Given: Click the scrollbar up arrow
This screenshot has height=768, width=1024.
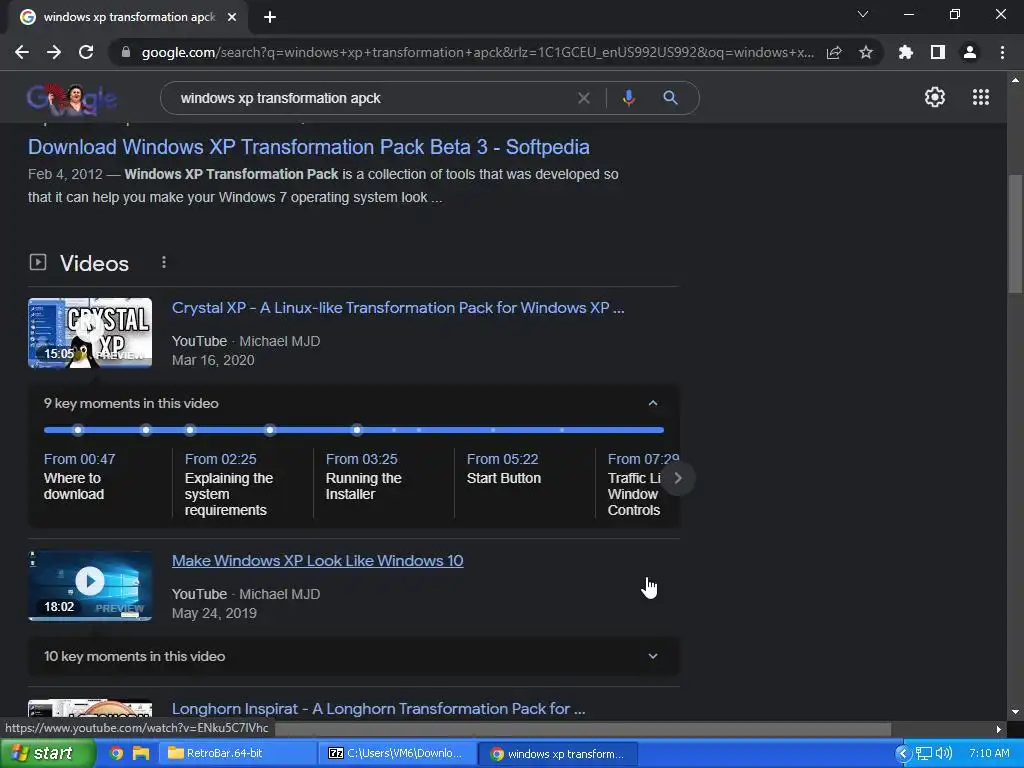Looking at the screenshot, I should (x=1015, y=80).
